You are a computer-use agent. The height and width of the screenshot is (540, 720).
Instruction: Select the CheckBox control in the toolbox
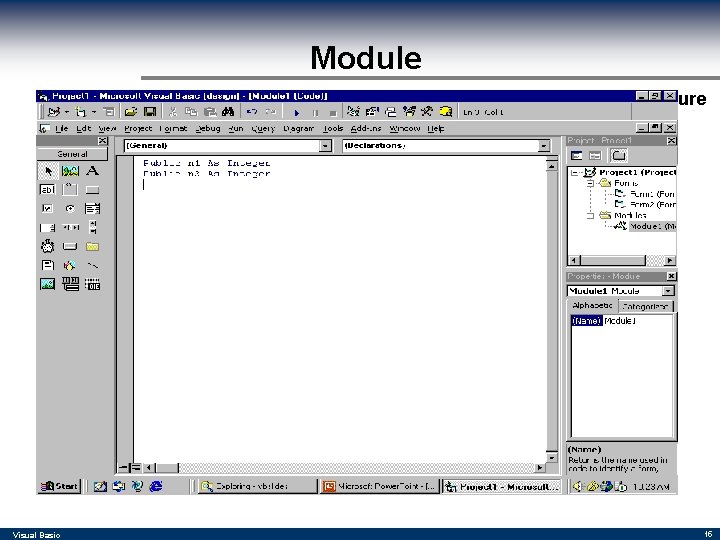[48, 208]
